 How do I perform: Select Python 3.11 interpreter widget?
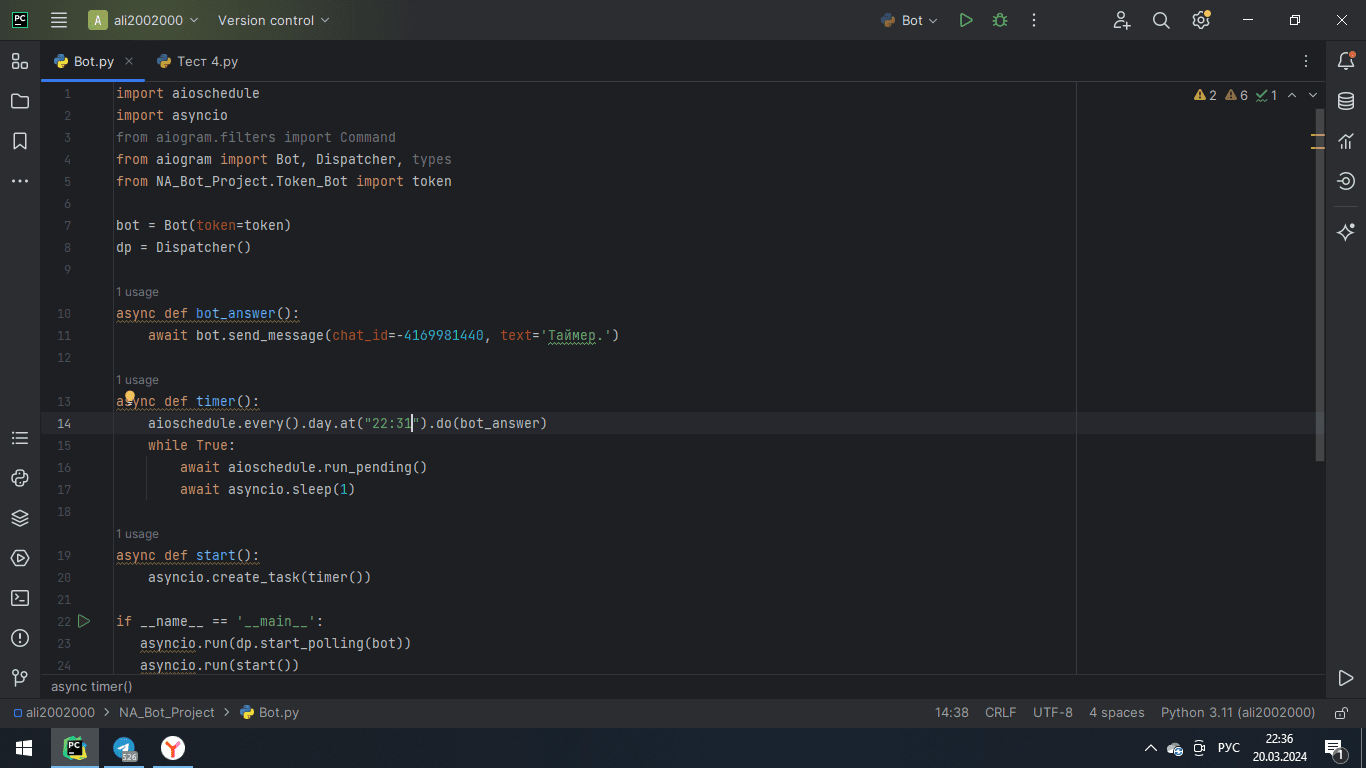pos(1238,713)
